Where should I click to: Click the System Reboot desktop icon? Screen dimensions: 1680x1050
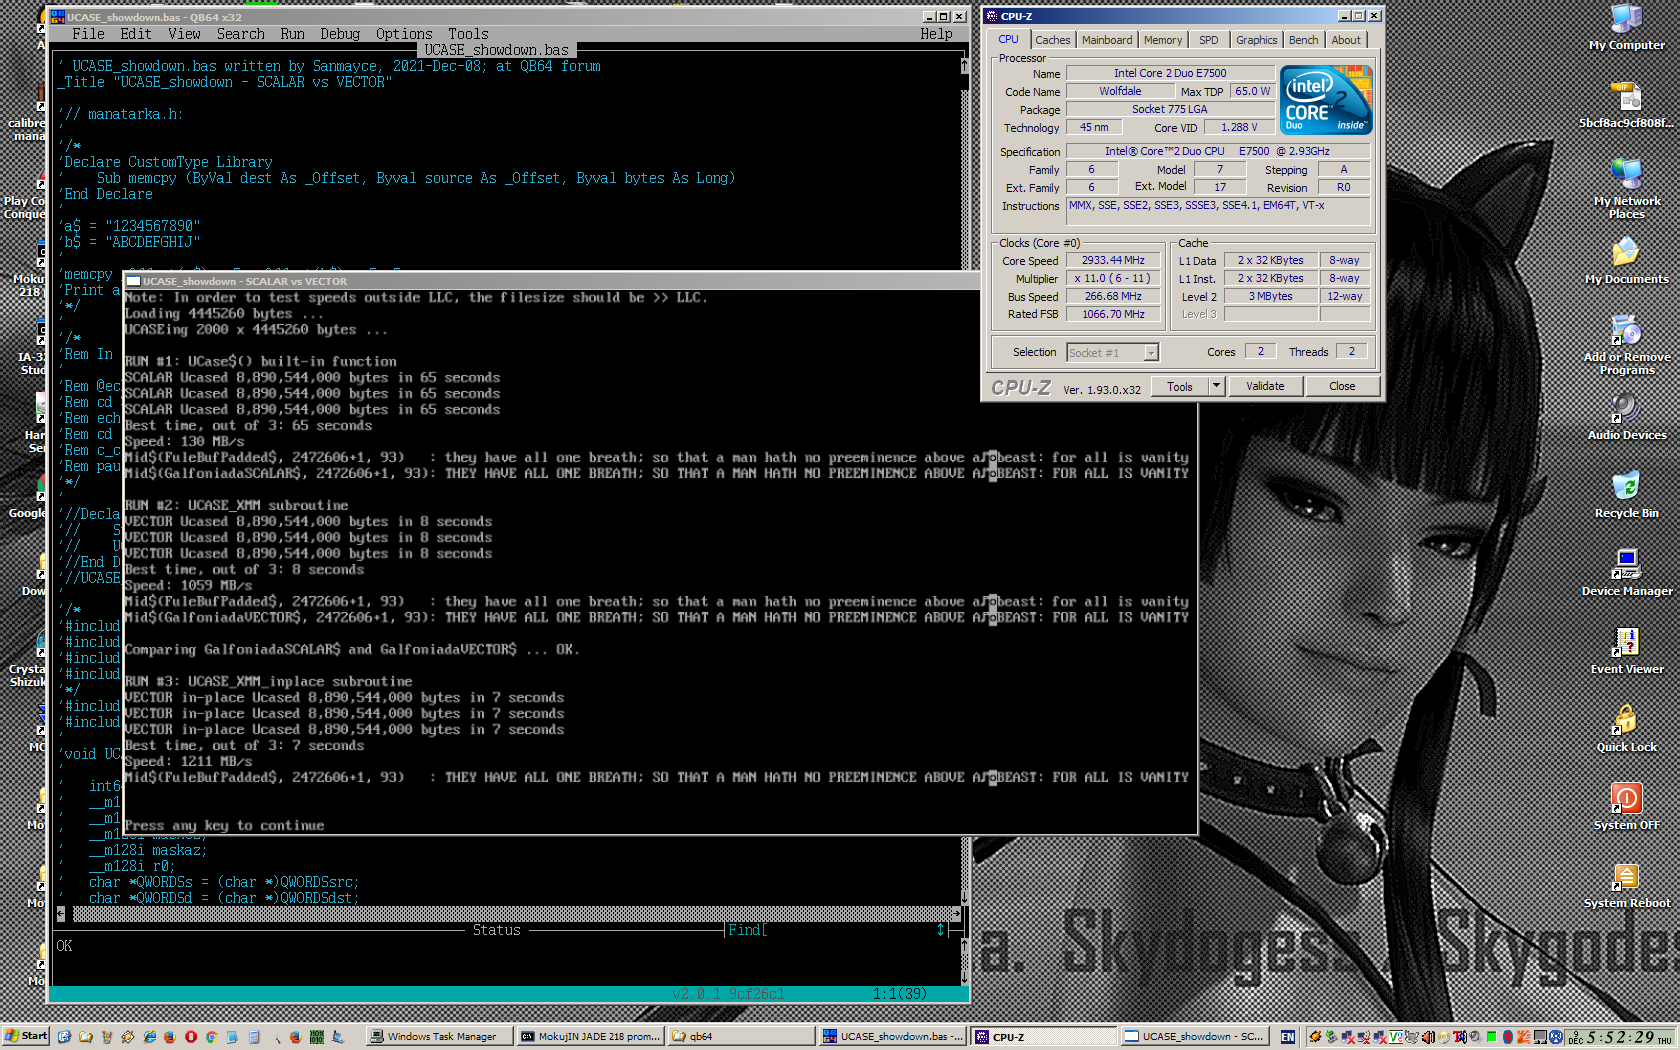(1626, 885)
